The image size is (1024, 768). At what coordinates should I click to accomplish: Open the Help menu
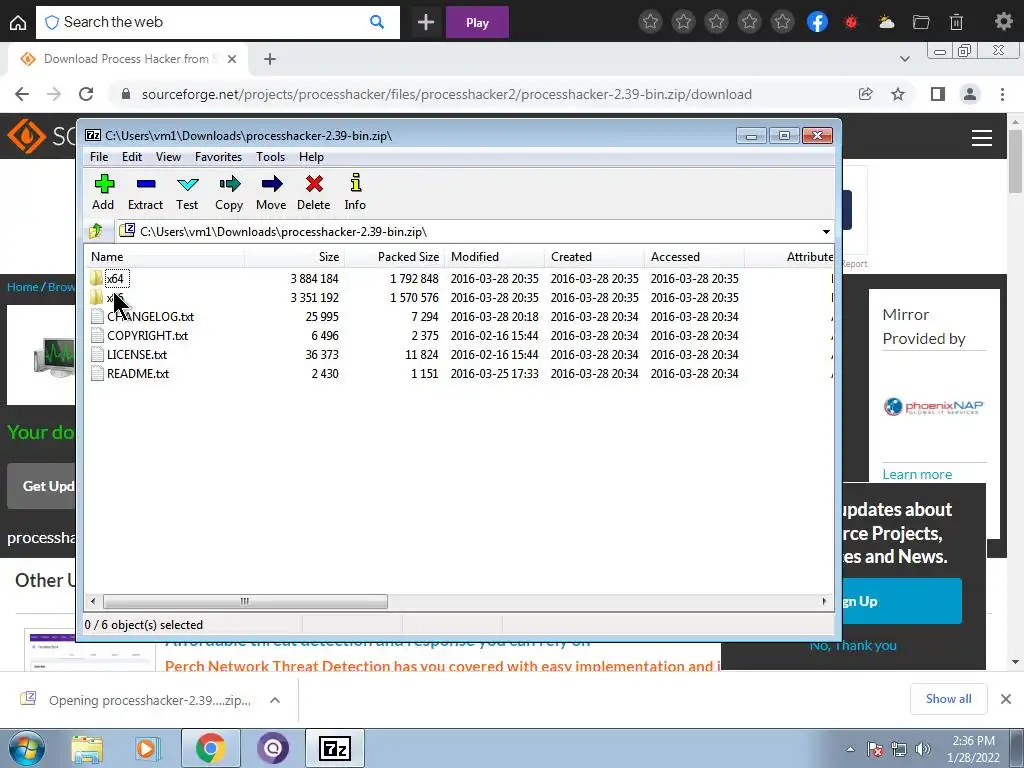click(x=311, y=157)
